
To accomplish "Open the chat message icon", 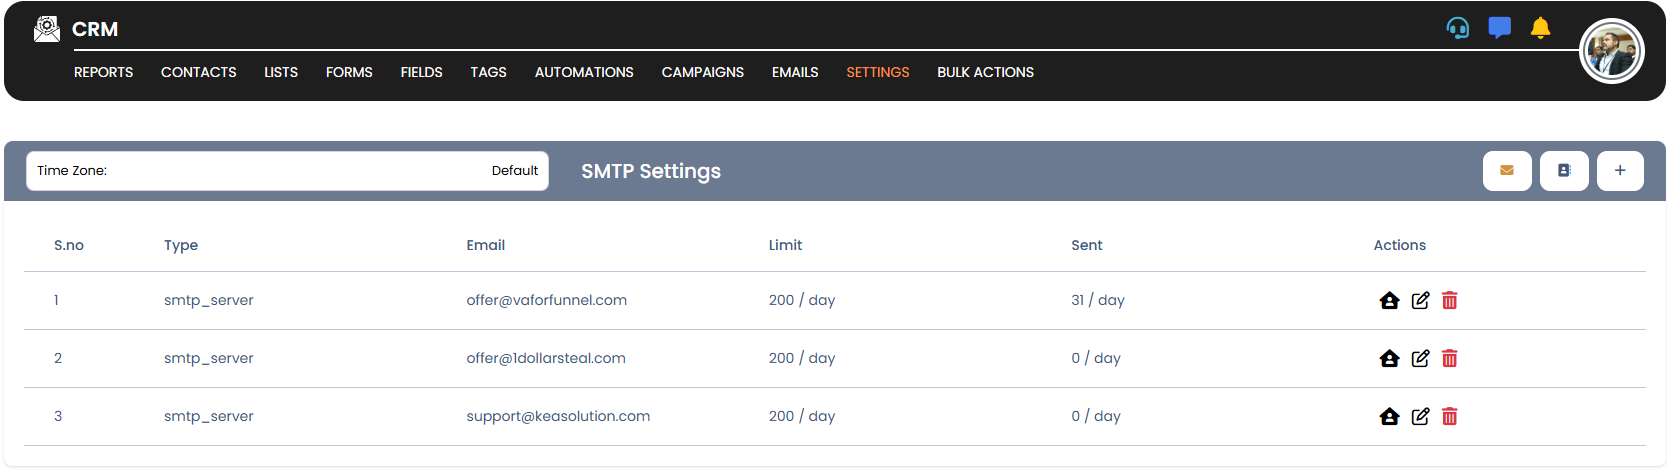I will (1499, 28).
